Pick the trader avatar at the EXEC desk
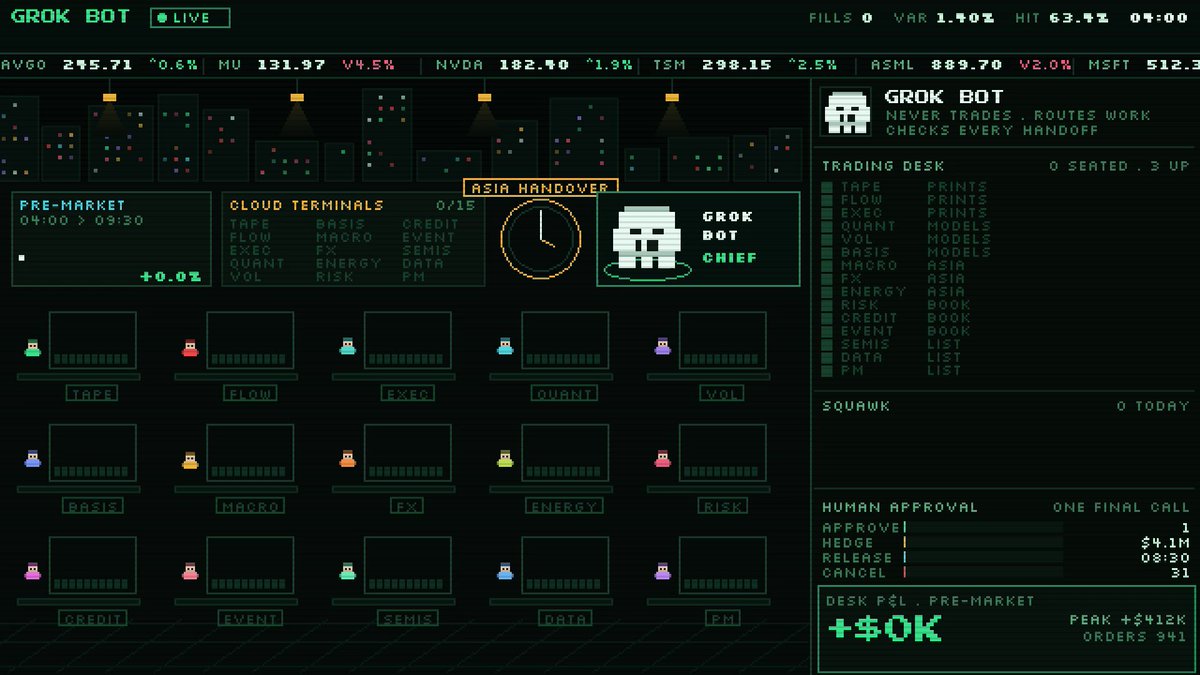The image size is (1200, 675). pos(348,347)
